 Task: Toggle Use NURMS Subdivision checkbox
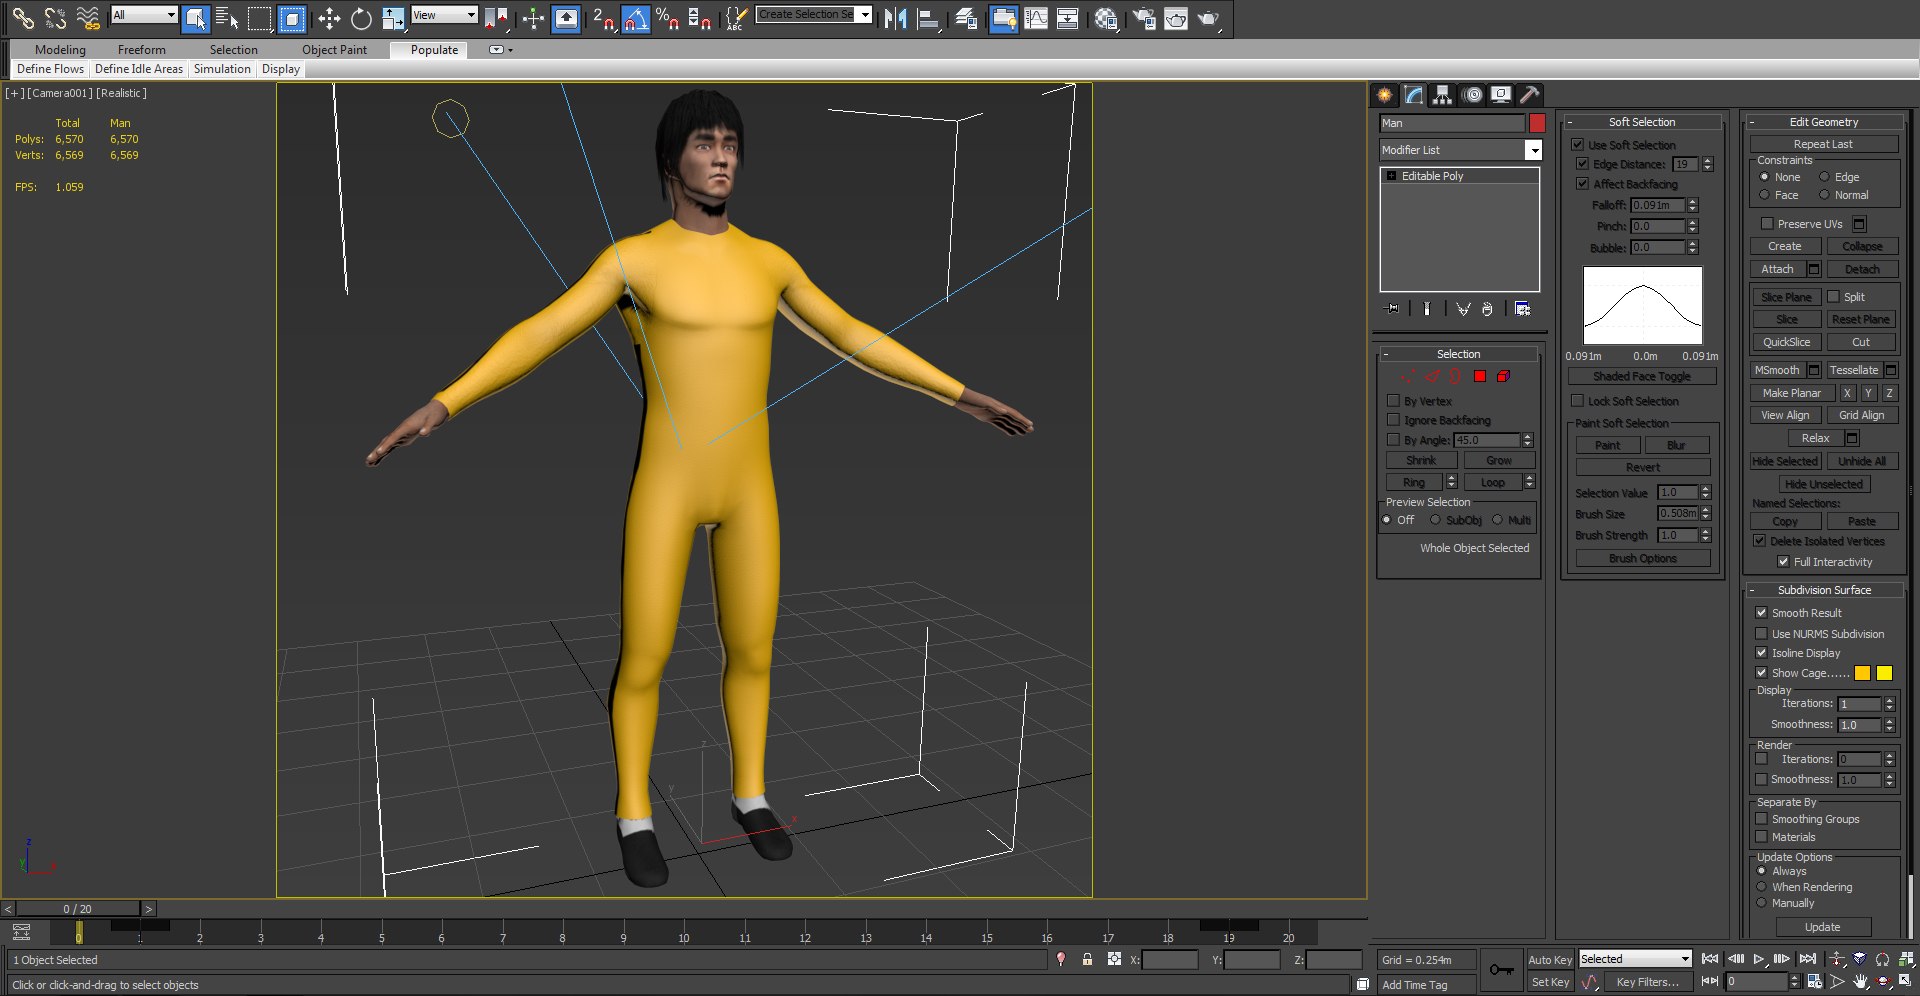tap(1761, 634)
